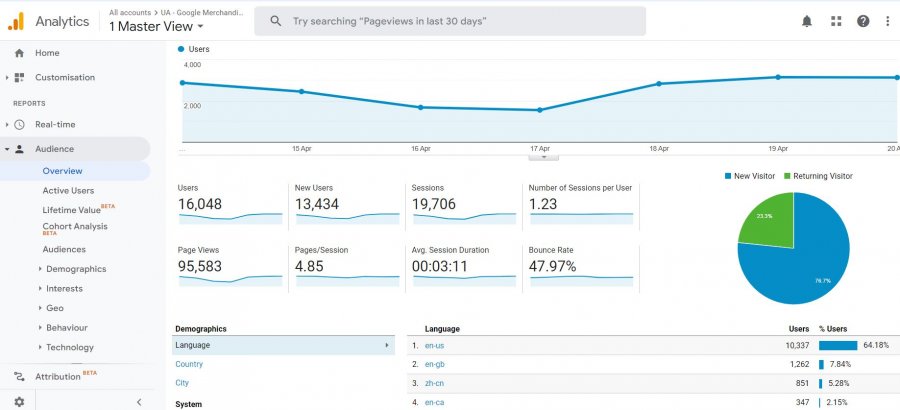
Task: Select the Country demographics link
Action: [189, 364]
